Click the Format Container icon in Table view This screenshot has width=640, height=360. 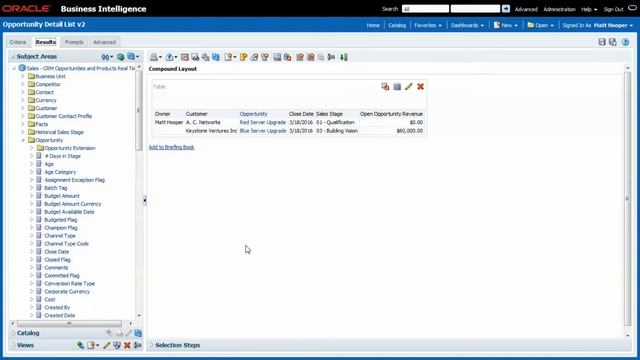coord(385,87)
